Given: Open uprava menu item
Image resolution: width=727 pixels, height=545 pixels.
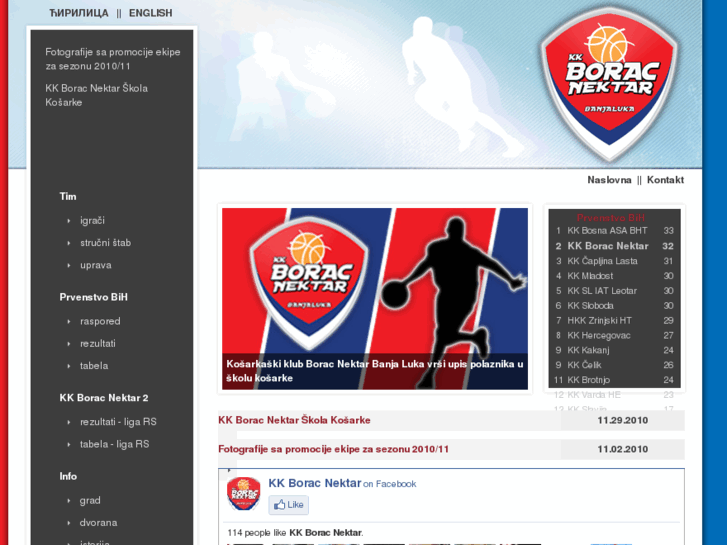Looking at the screenshot, I should pyautogui.click(x=96, y=265).
